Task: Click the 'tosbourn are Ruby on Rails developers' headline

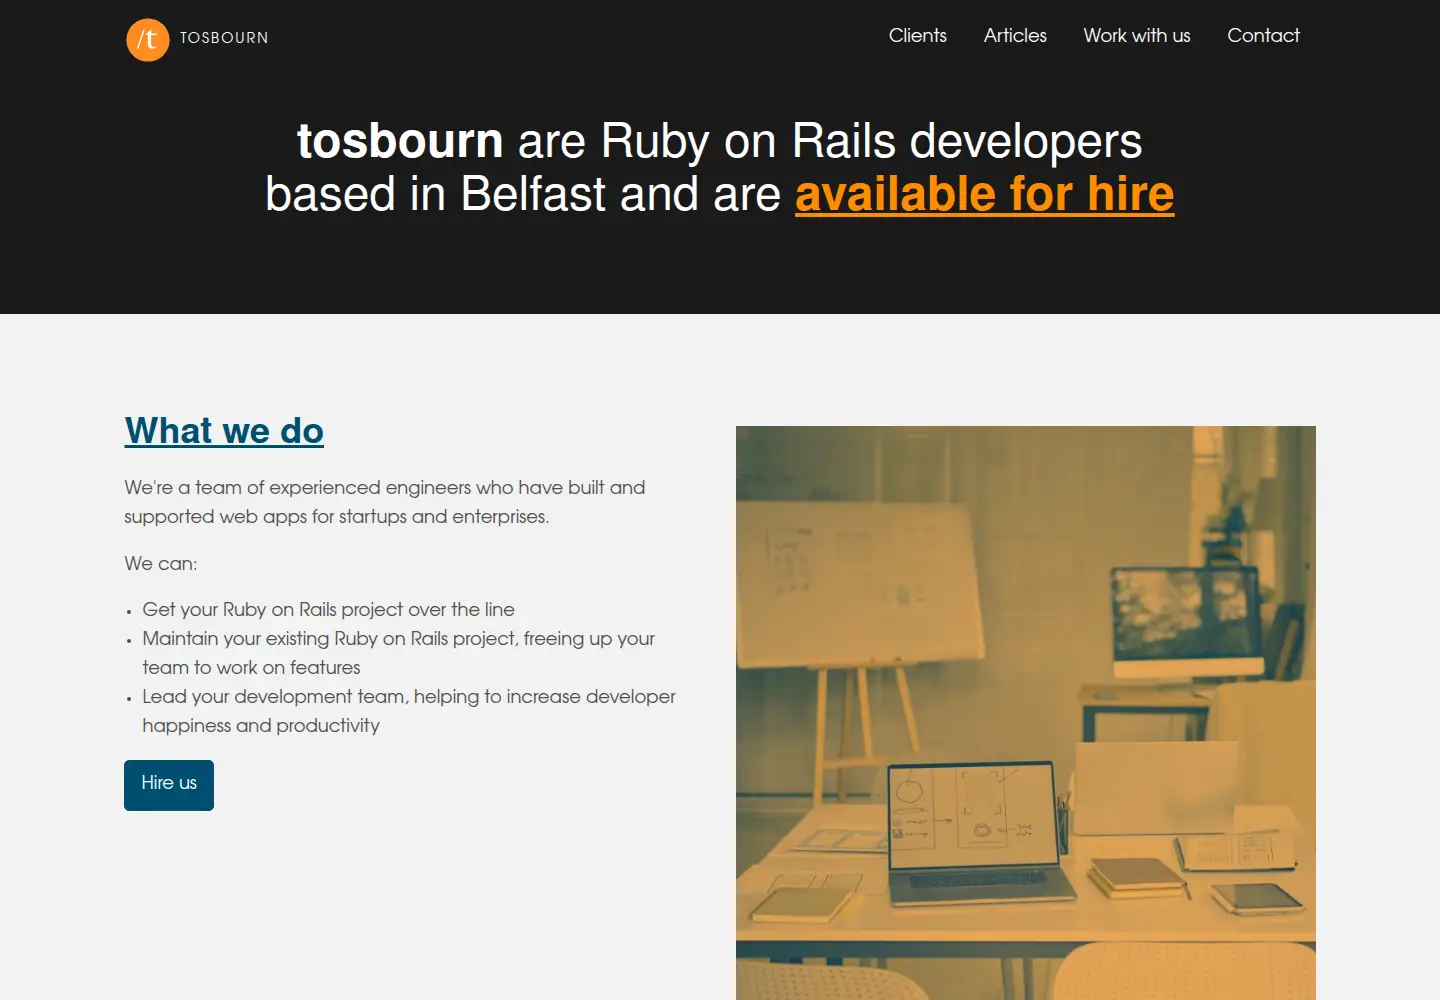Action: (720, 167)
